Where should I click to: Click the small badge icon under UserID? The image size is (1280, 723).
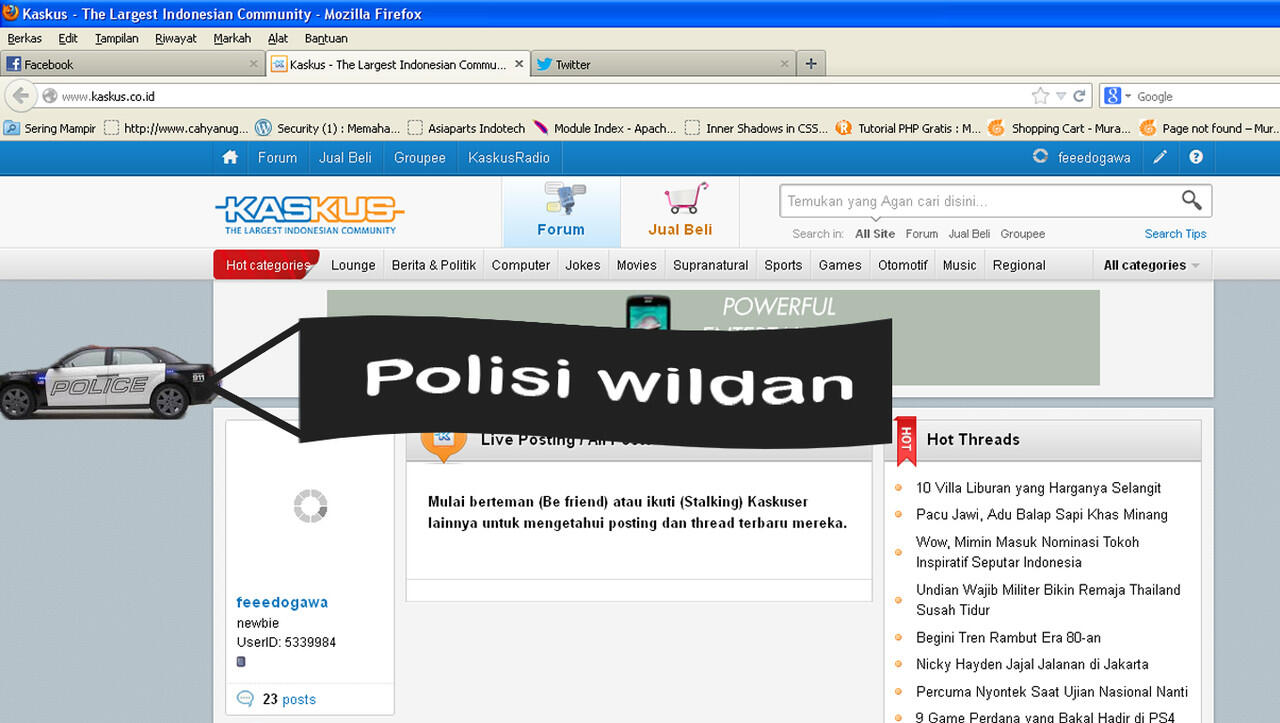(241, 662)
